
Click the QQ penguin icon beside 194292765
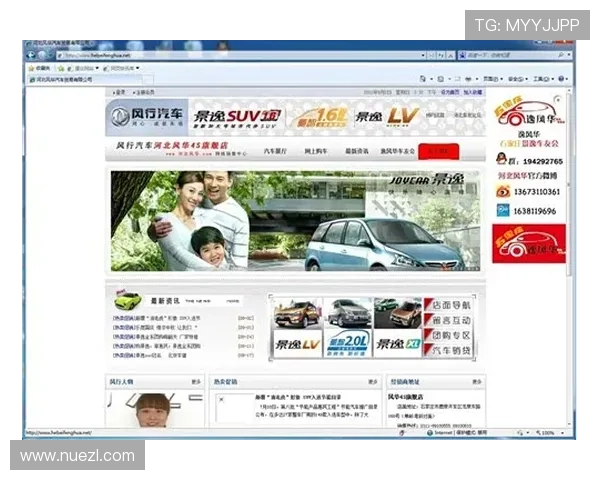tap(500, 160)
